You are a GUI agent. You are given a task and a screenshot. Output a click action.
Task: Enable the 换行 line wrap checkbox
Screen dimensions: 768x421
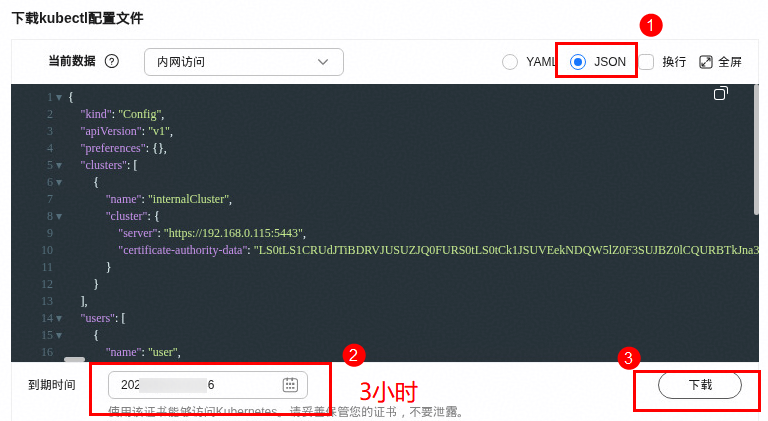pyautogui.click(x=646, y=62)
